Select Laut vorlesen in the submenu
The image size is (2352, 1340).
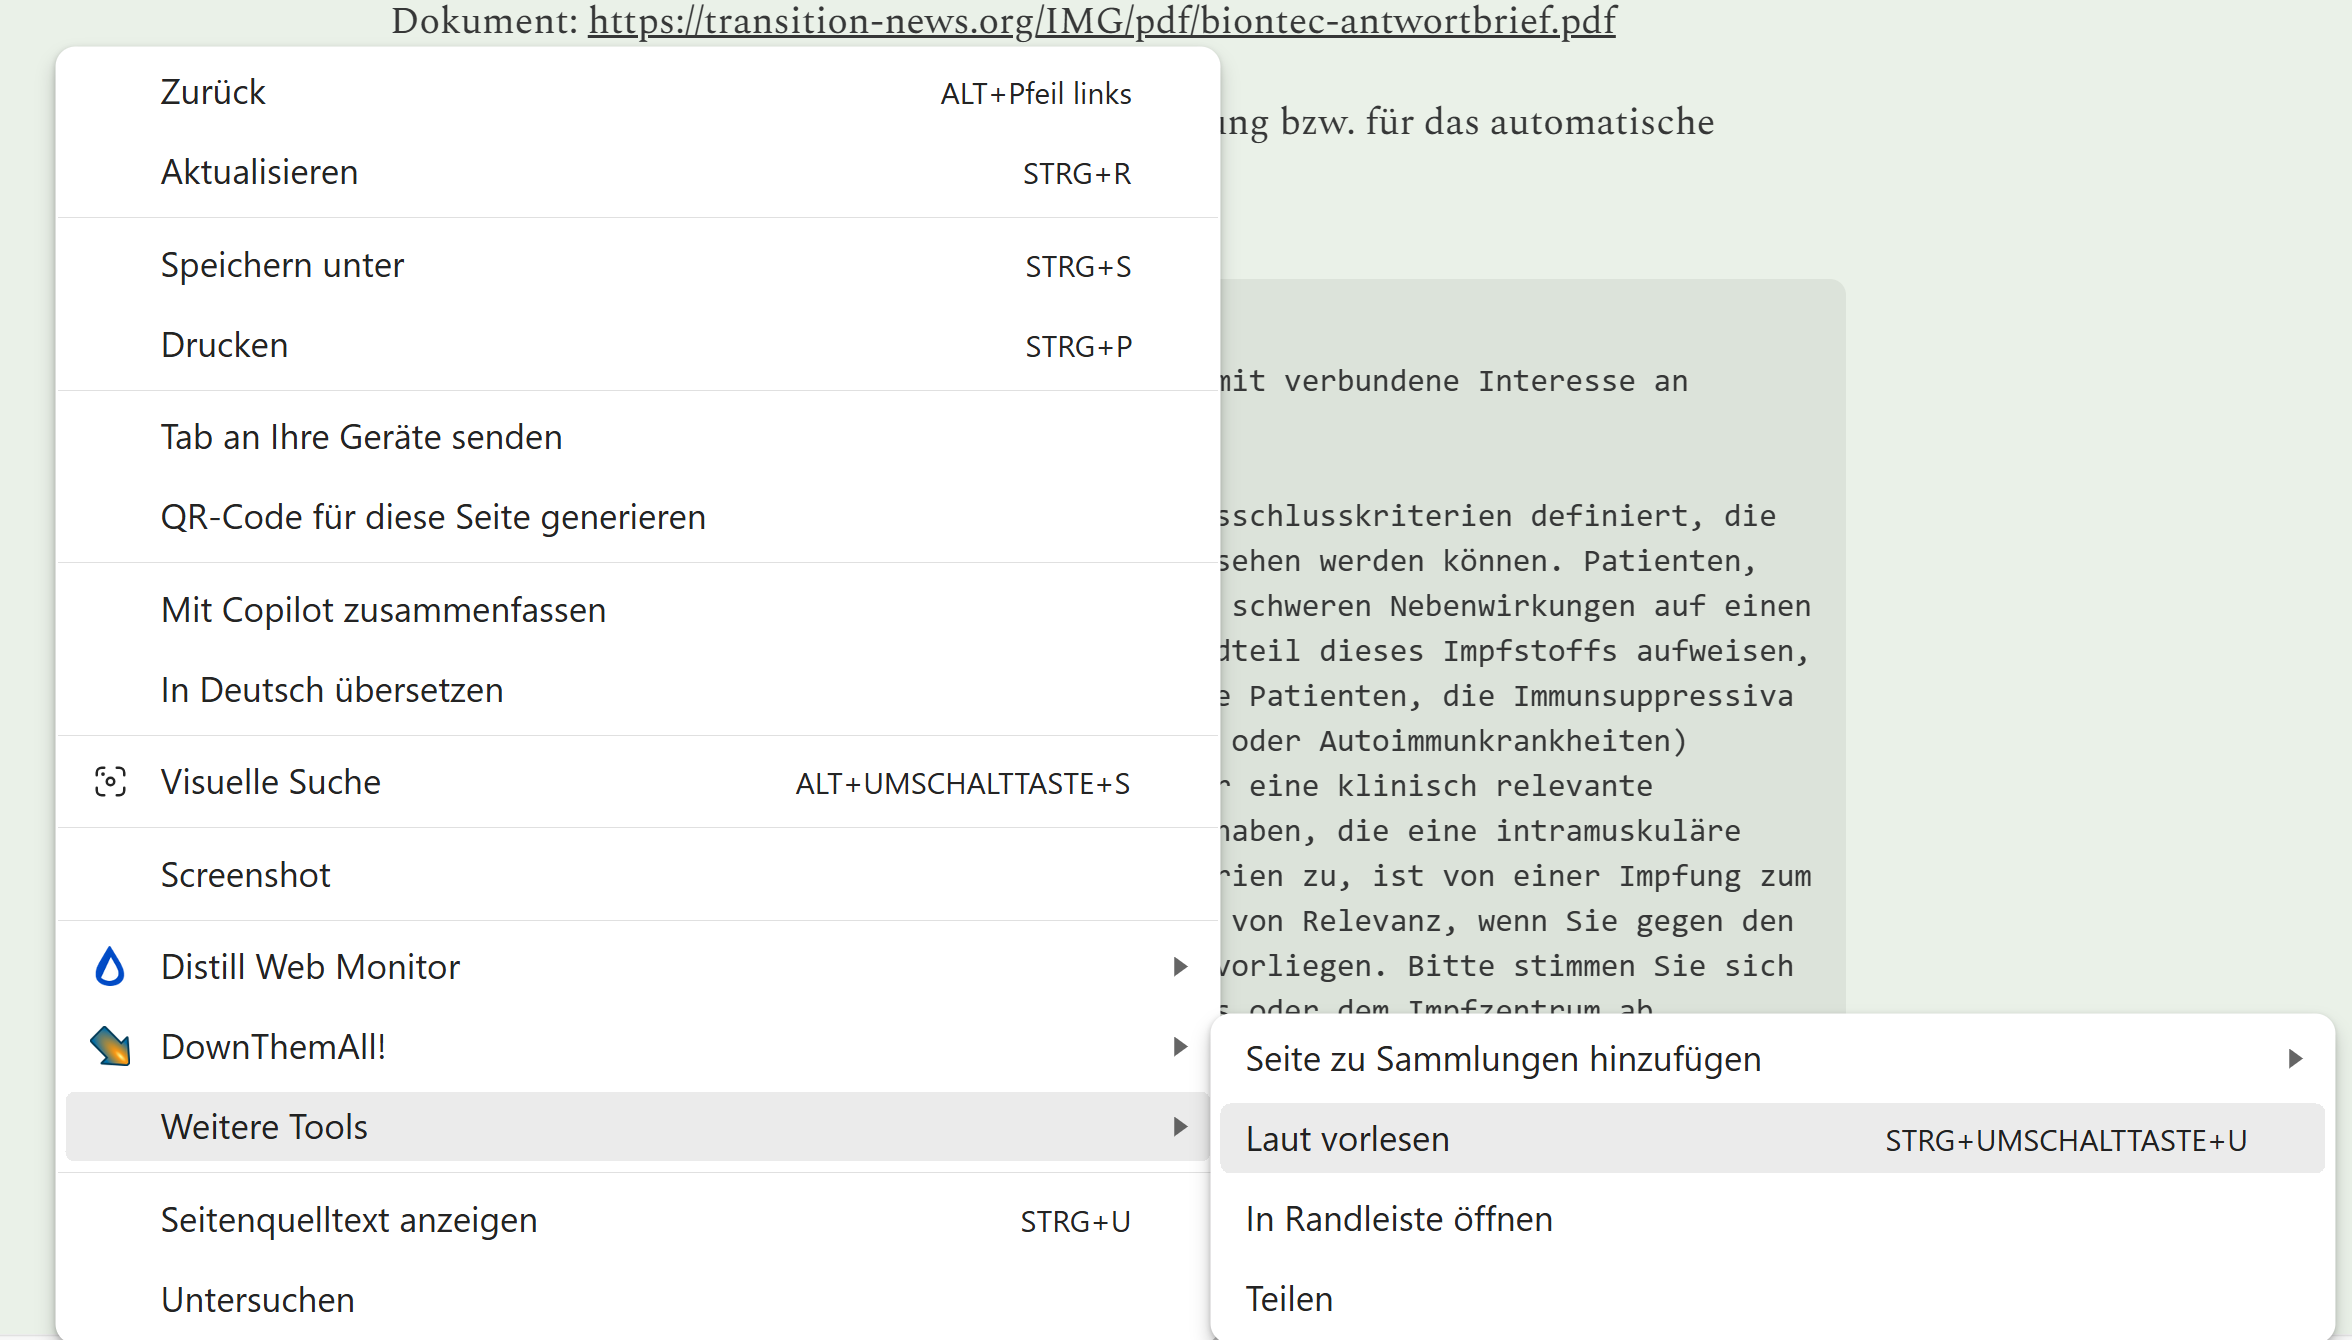tap(1347, 1139)
